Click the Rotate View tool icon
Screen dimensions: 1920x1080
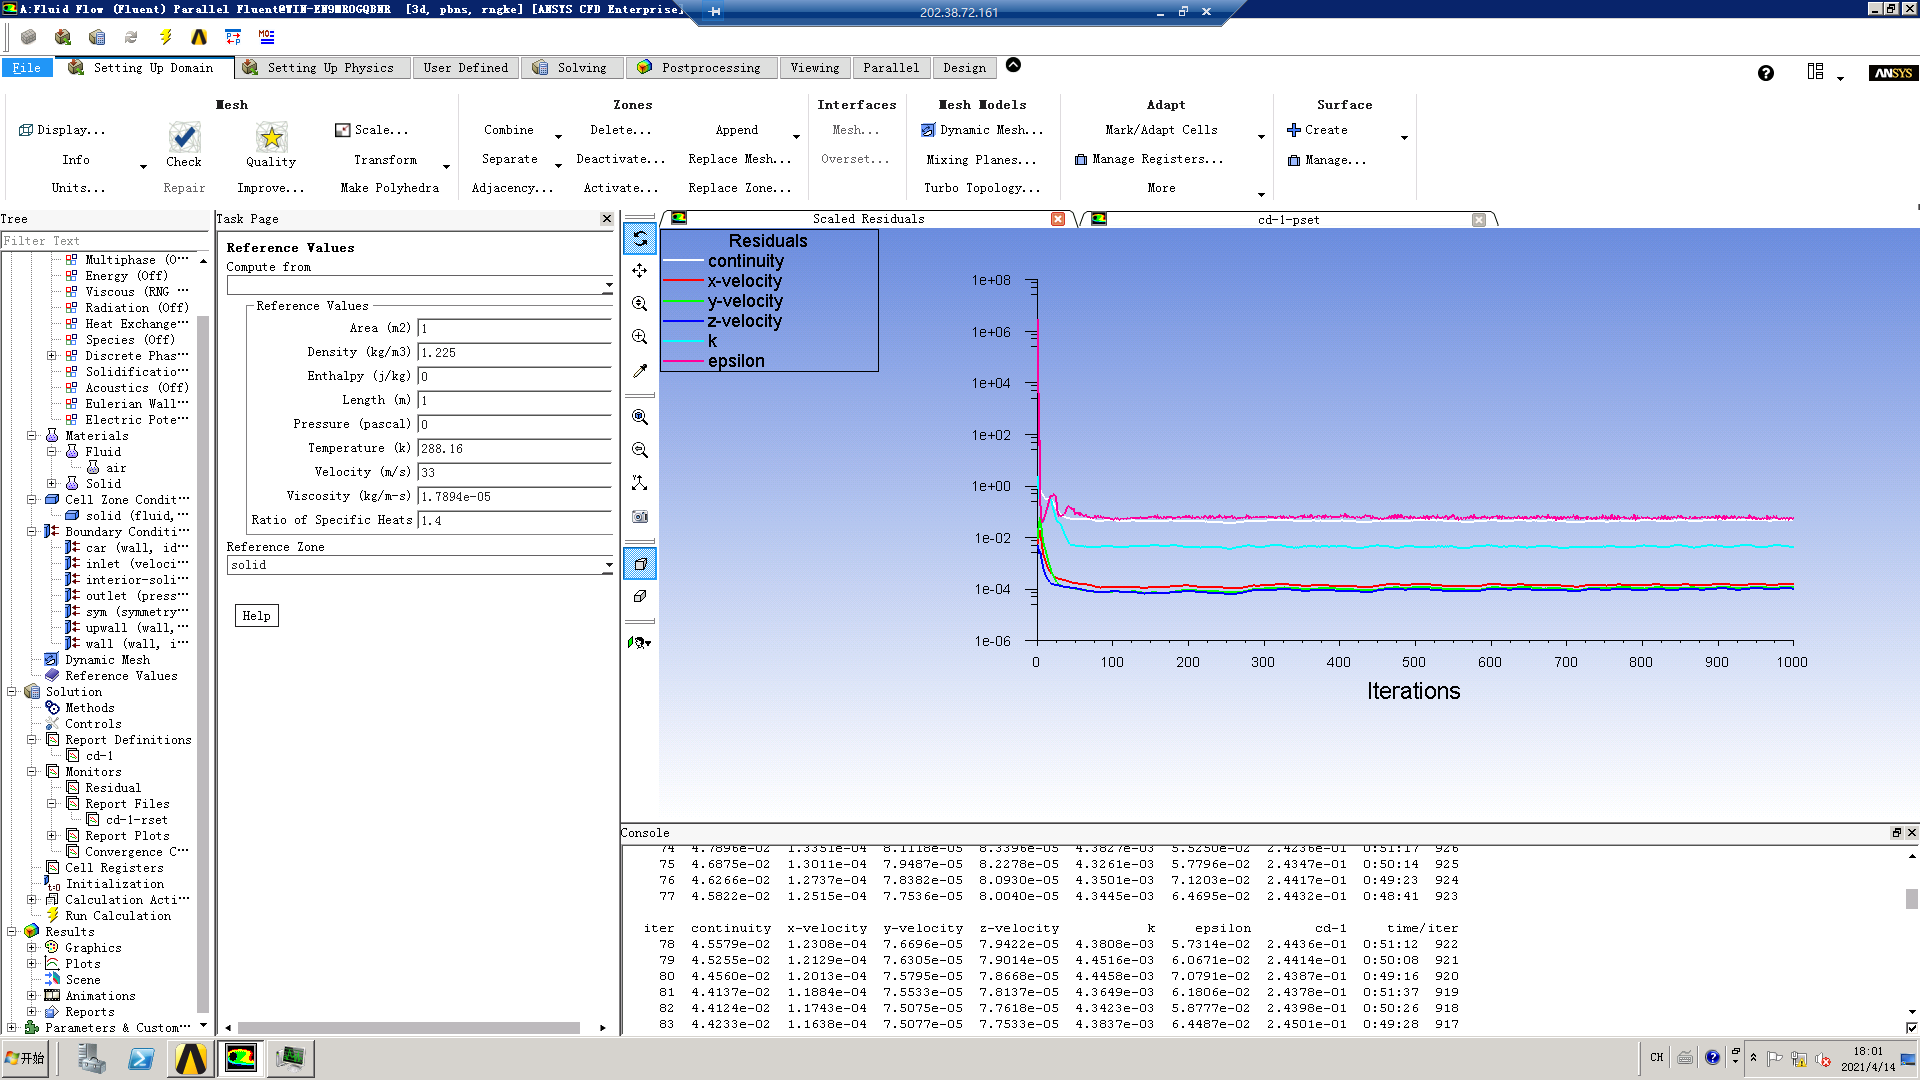click(x=640, y=238)
